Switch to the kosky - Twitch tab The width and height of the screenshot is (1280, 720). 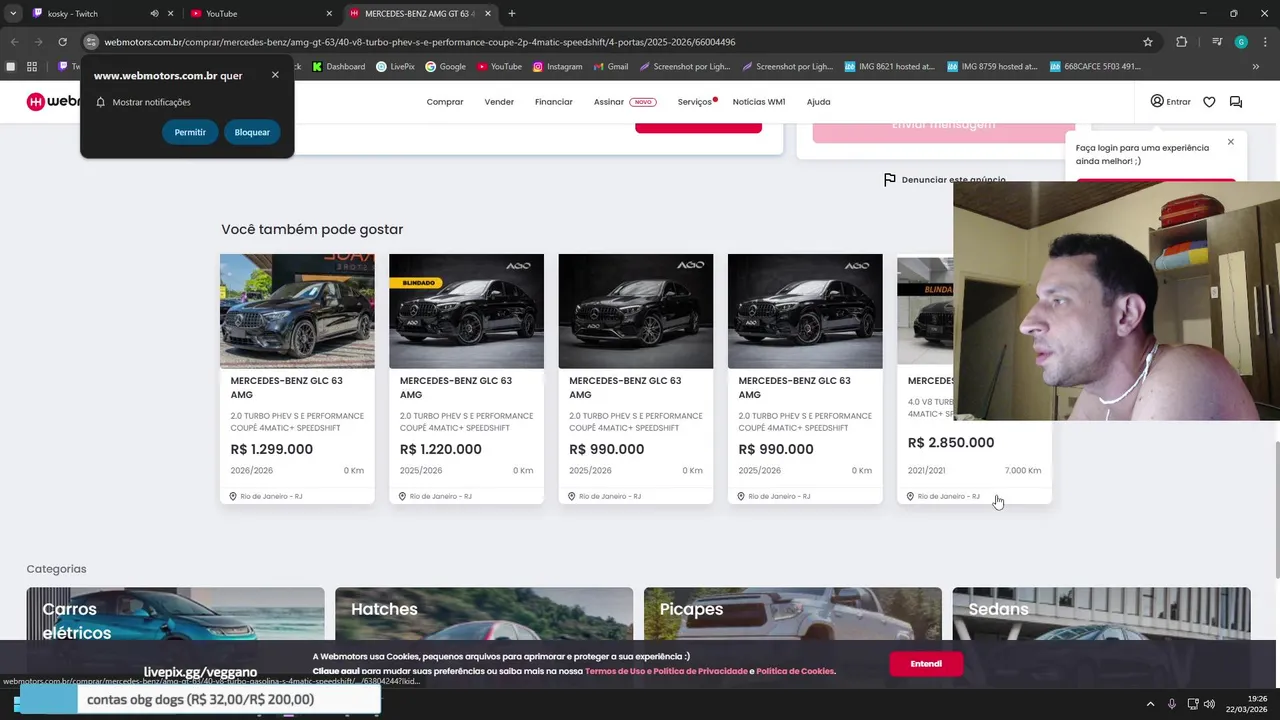click(73, 14)
